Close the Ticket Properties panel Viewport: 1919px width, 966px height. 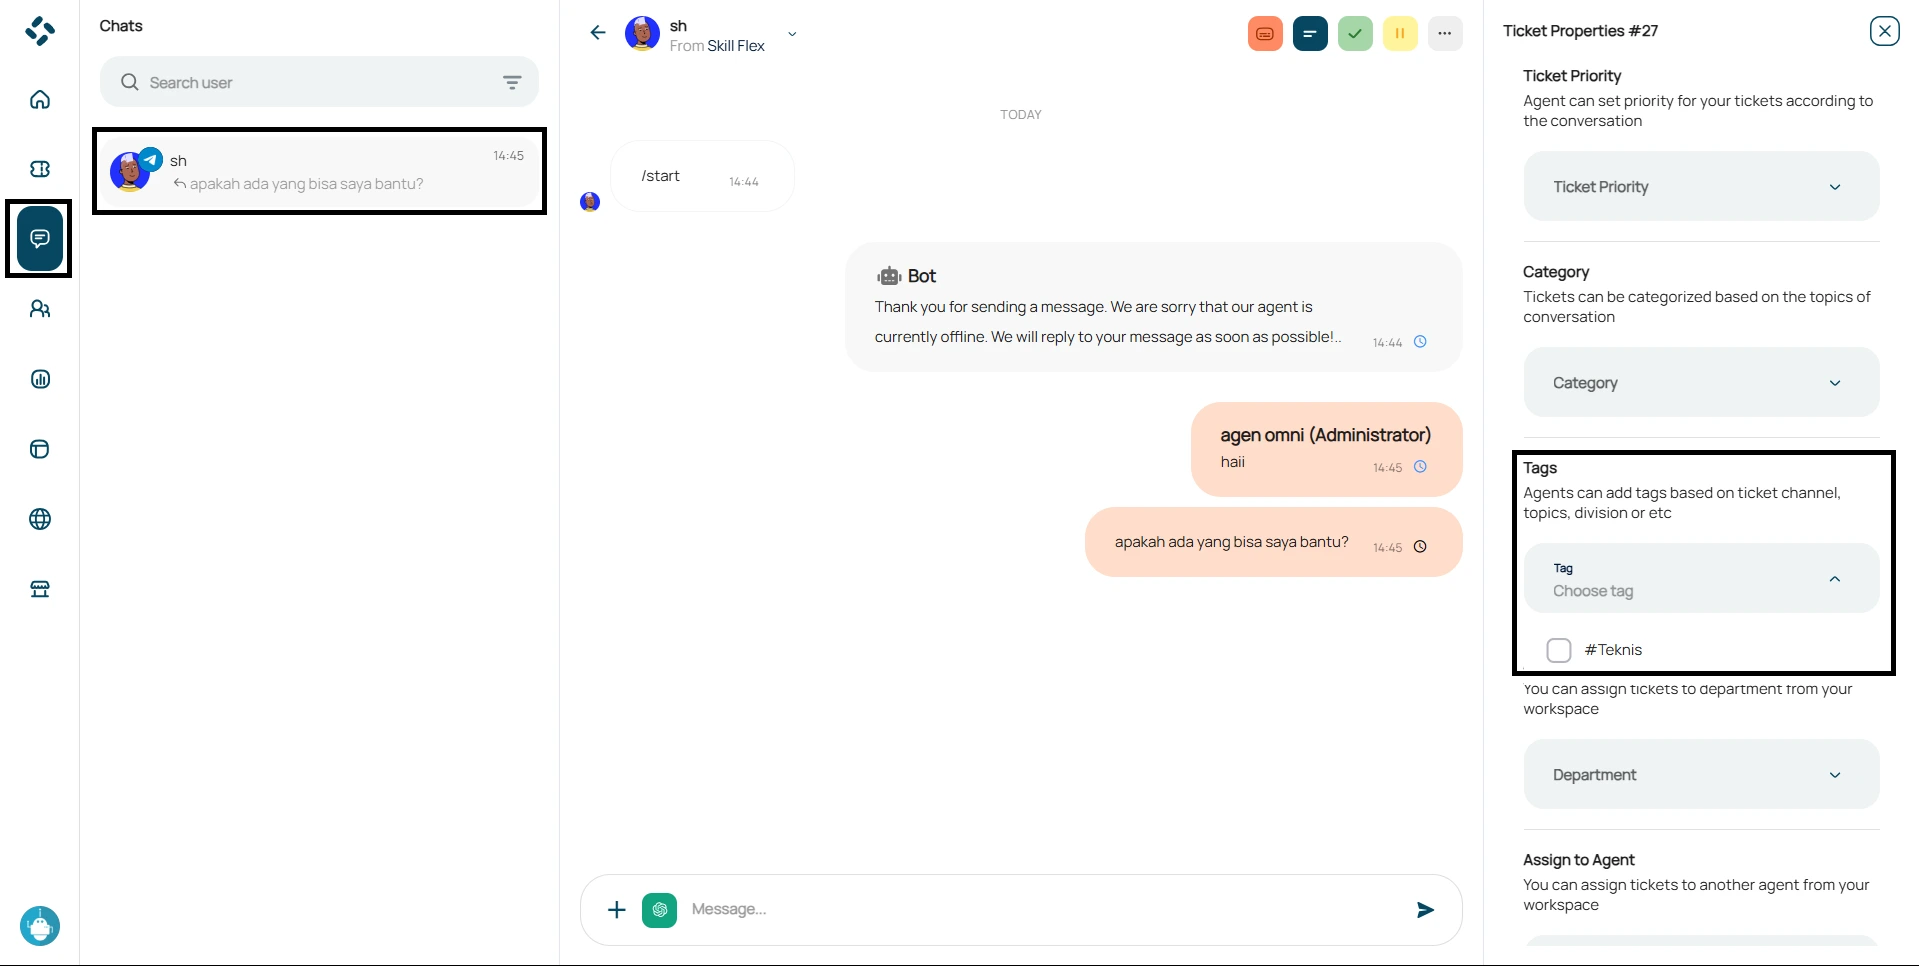(1885, 31)
